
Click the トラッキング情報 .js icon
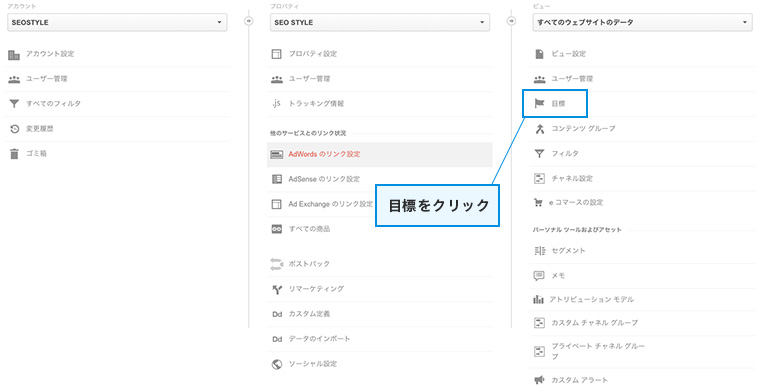(x=277, y=103)
